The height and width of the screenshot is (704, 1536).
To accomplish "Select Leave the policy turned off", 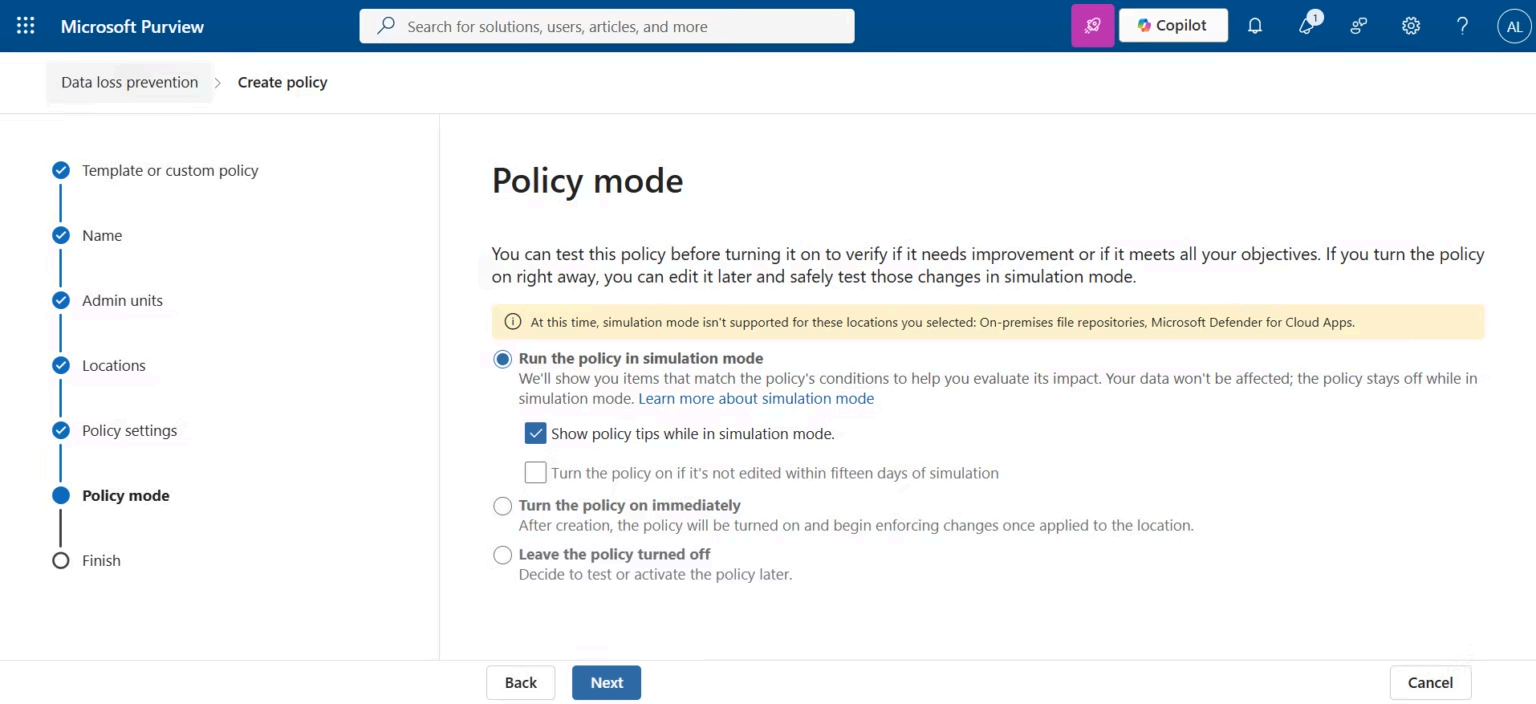I will 502,555.
